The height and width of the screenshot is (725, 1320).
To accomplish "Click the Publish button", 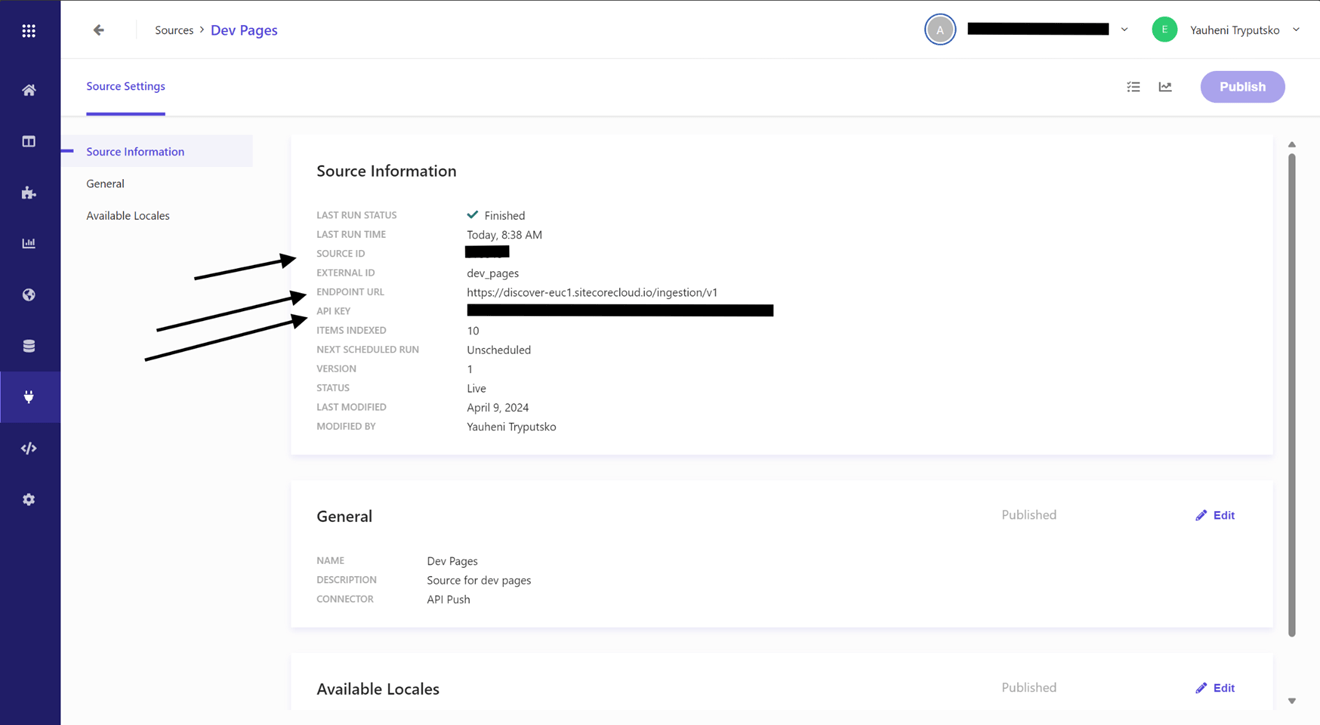I will (1242, 87).
